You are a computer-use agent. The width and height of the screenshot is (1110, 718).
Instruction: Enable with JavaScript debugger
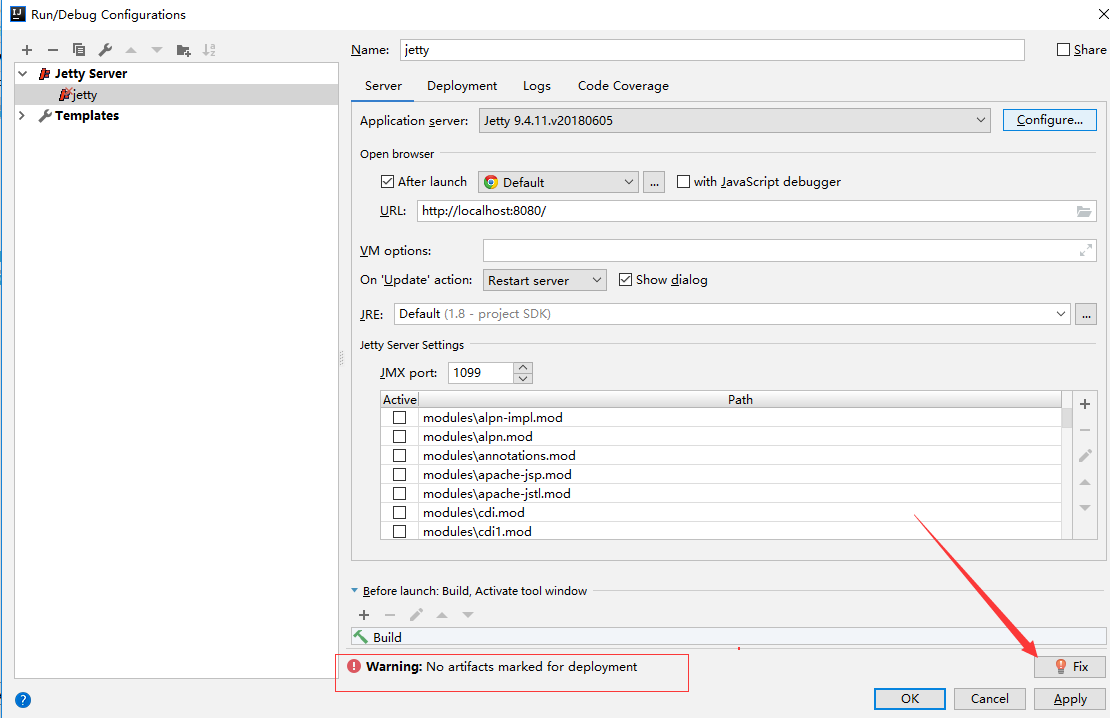(683, 181)
